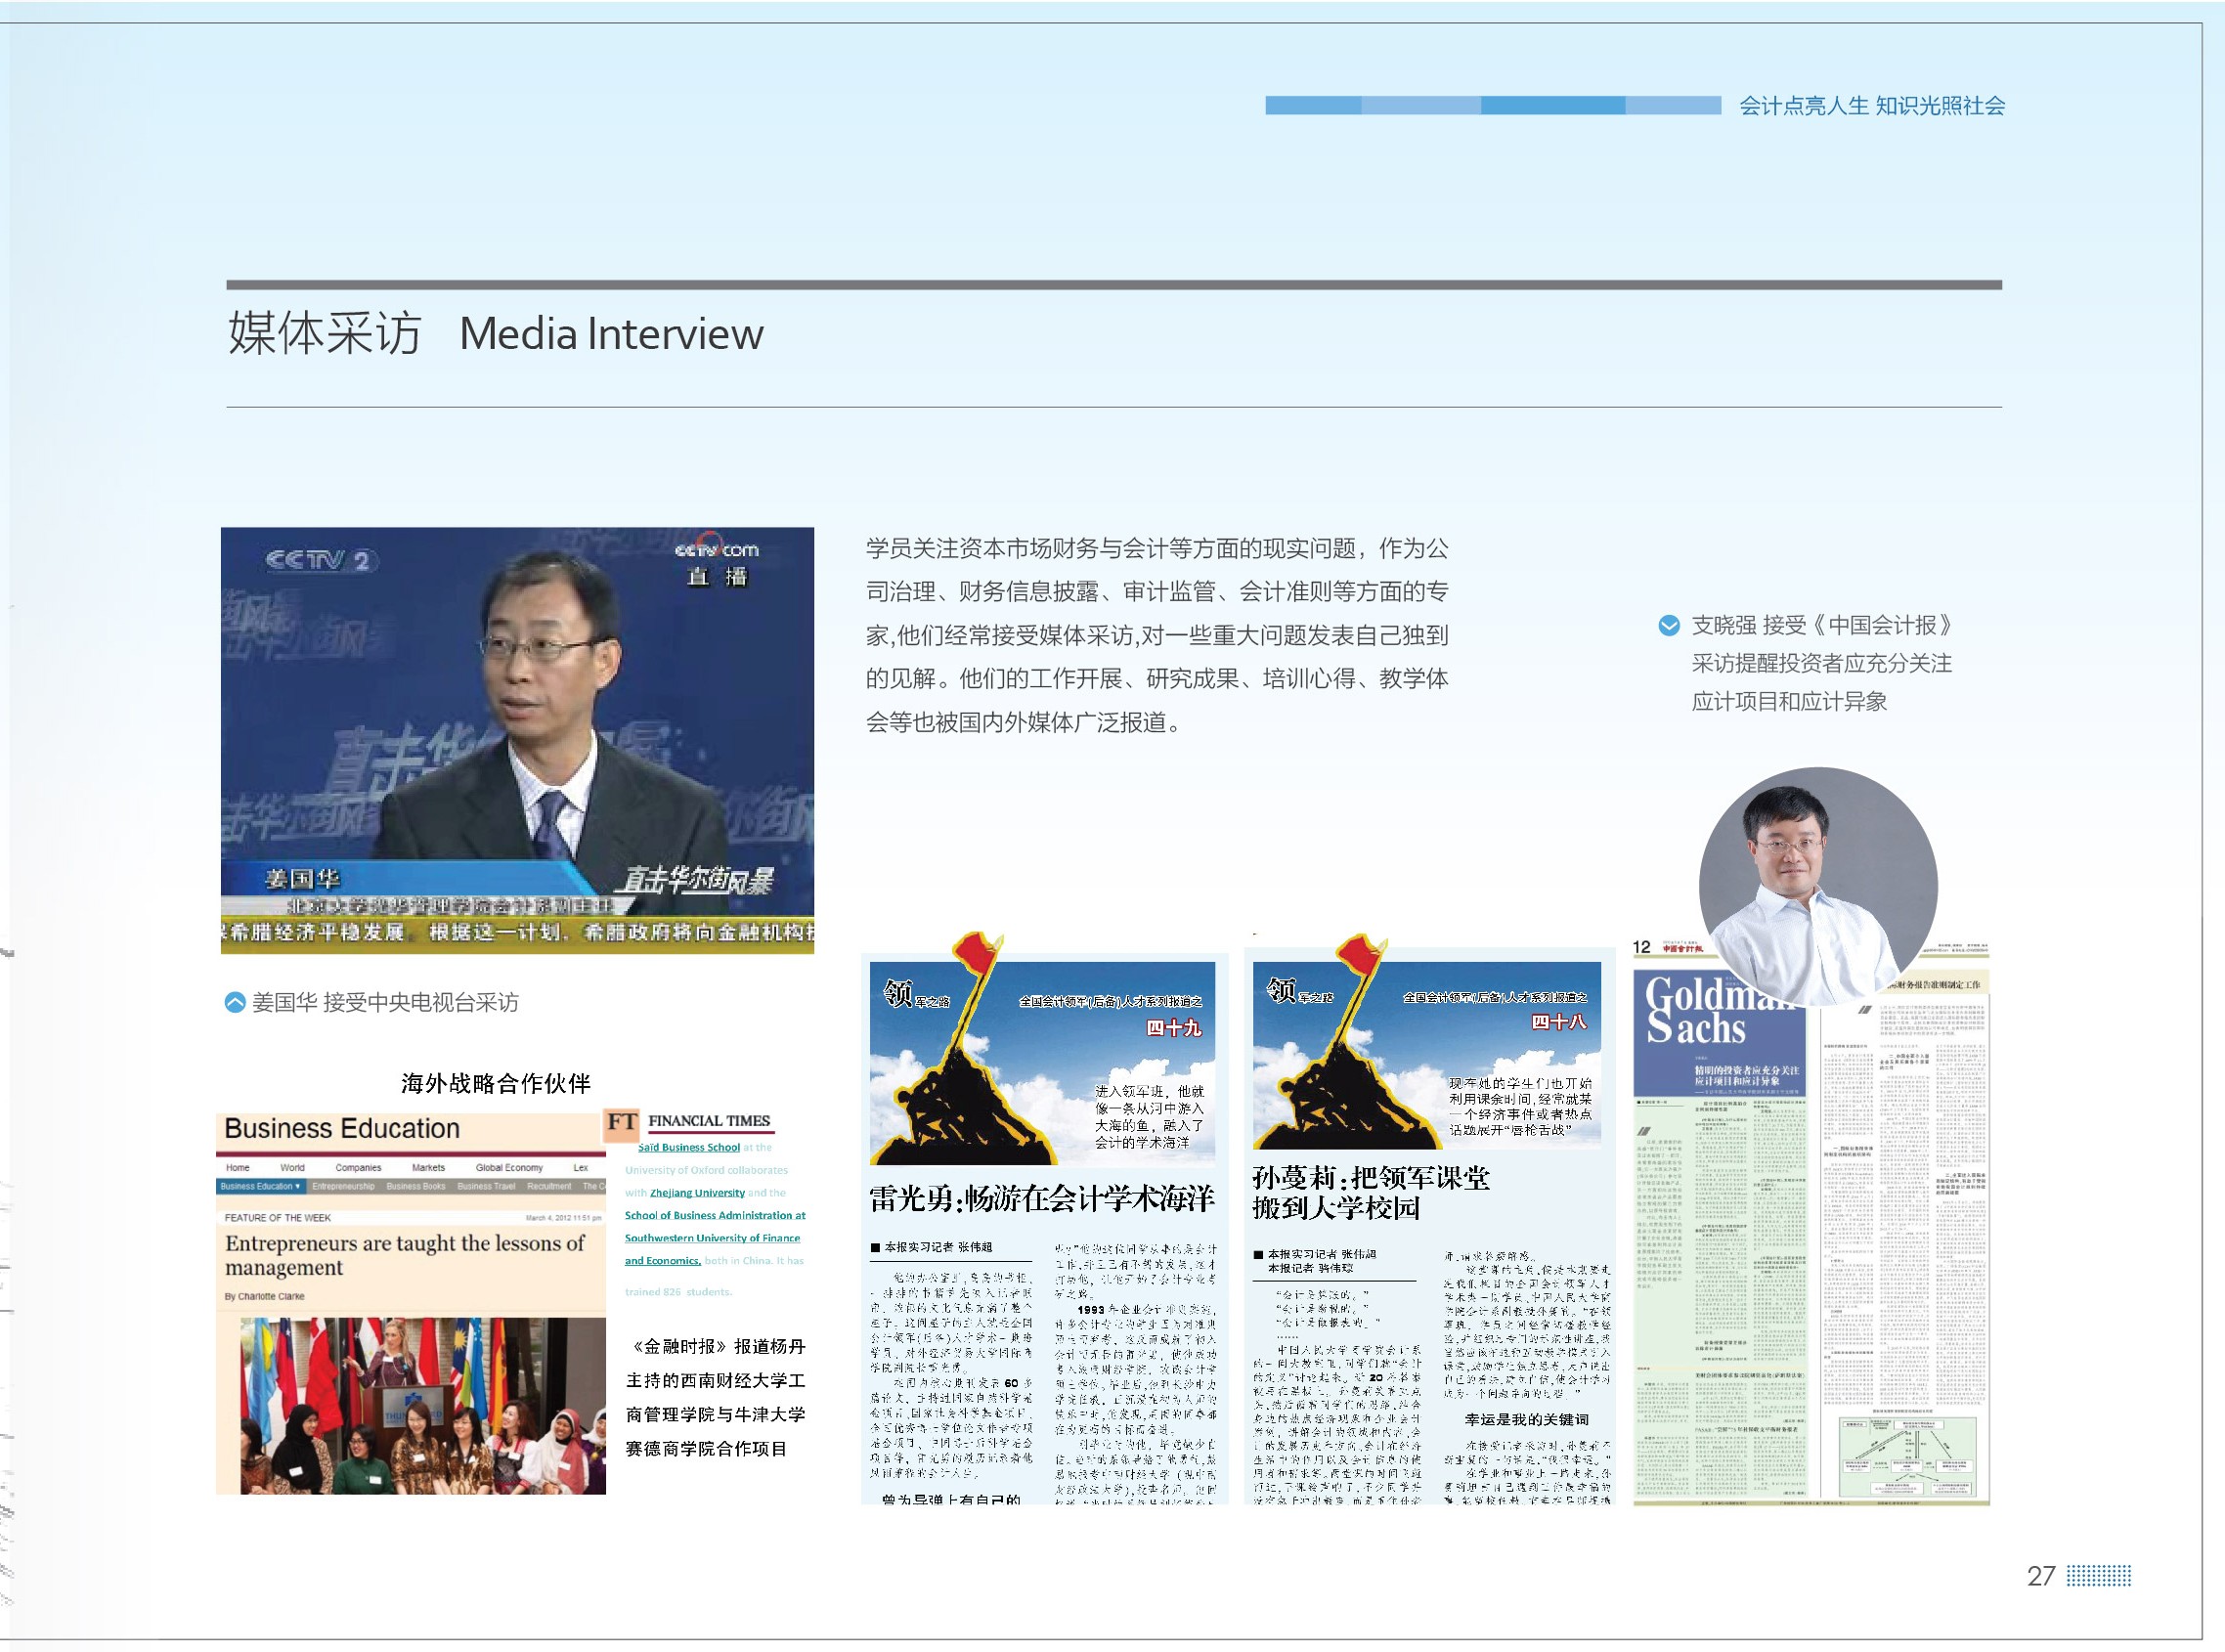2225x1652 pixels.
Task: Open the Recruitment sub-tab
Action: click(x=549, y=1187)
